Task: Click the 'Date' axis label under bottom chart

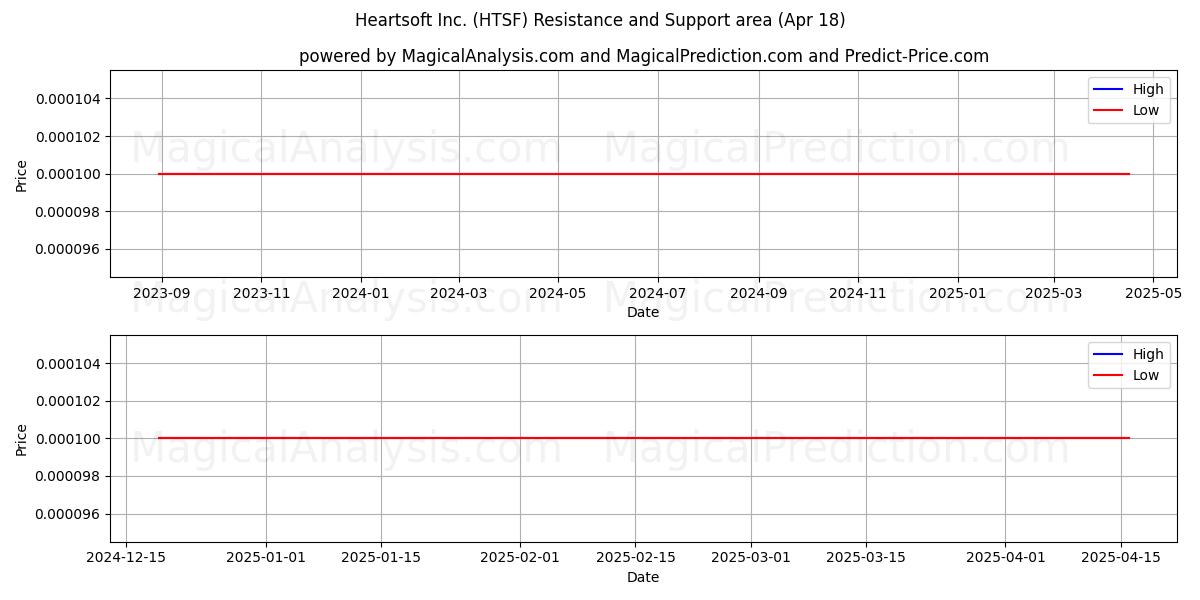Action: tap(643, 577)
